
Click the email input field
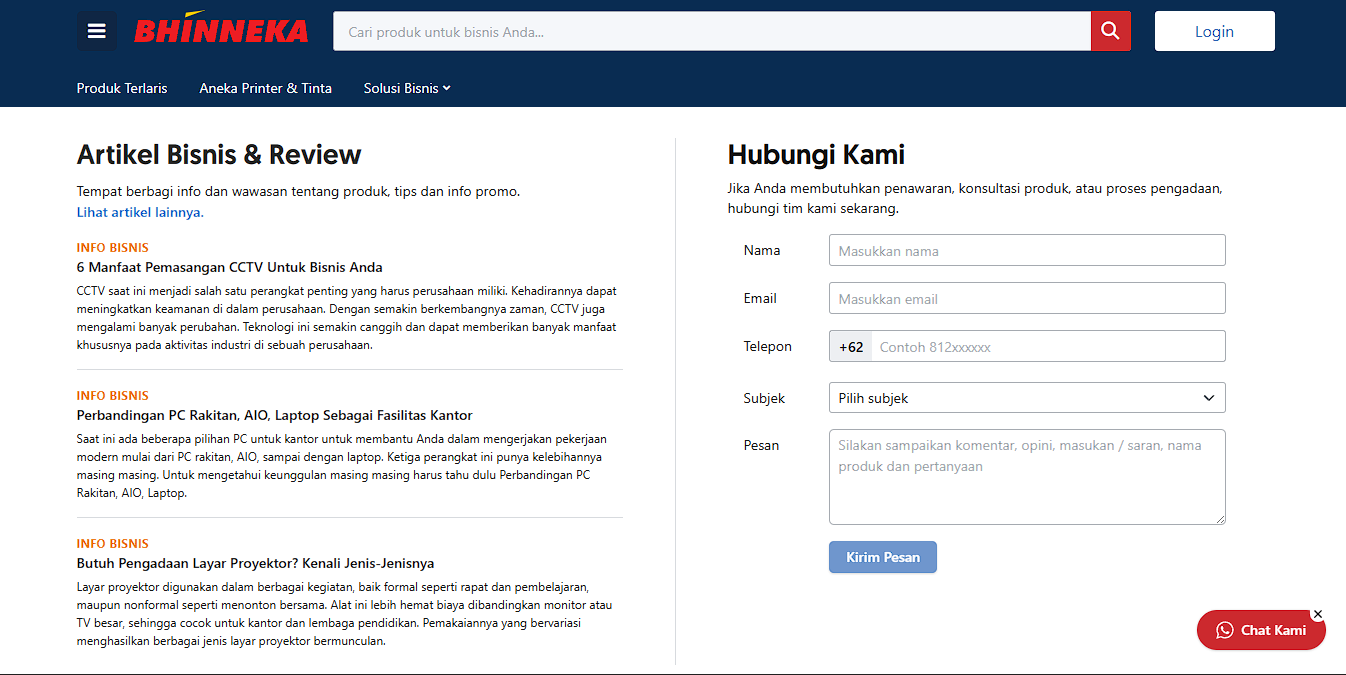1027,298
